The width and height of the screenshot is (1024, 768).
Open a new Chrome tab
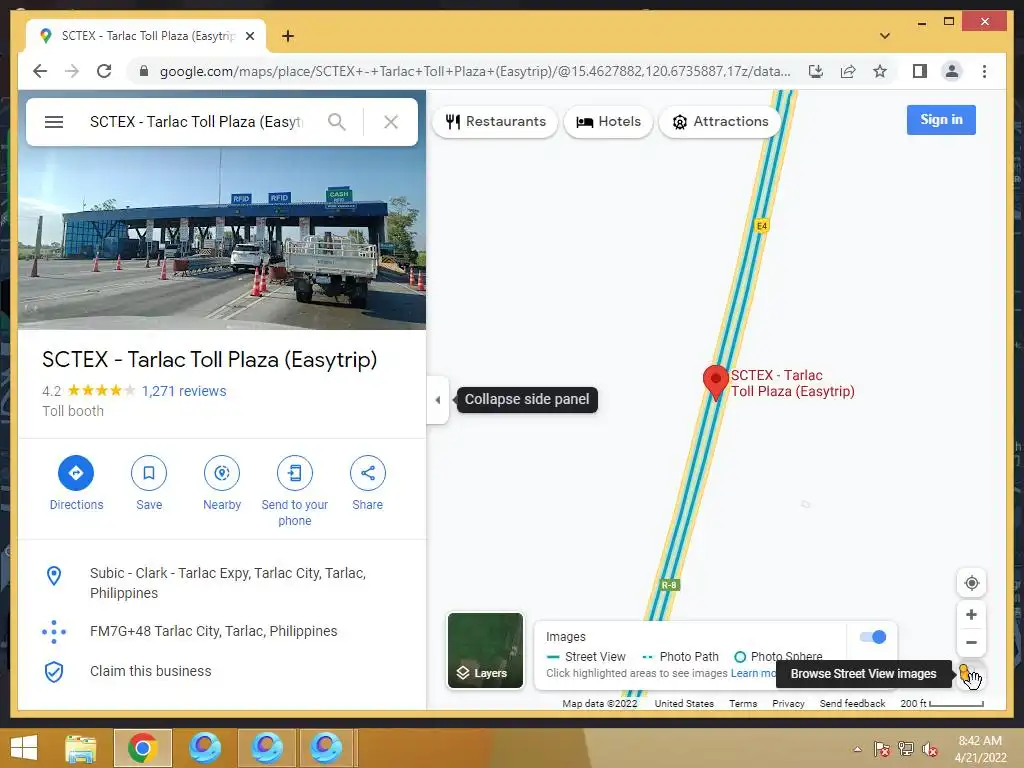[x=288, y=36]
